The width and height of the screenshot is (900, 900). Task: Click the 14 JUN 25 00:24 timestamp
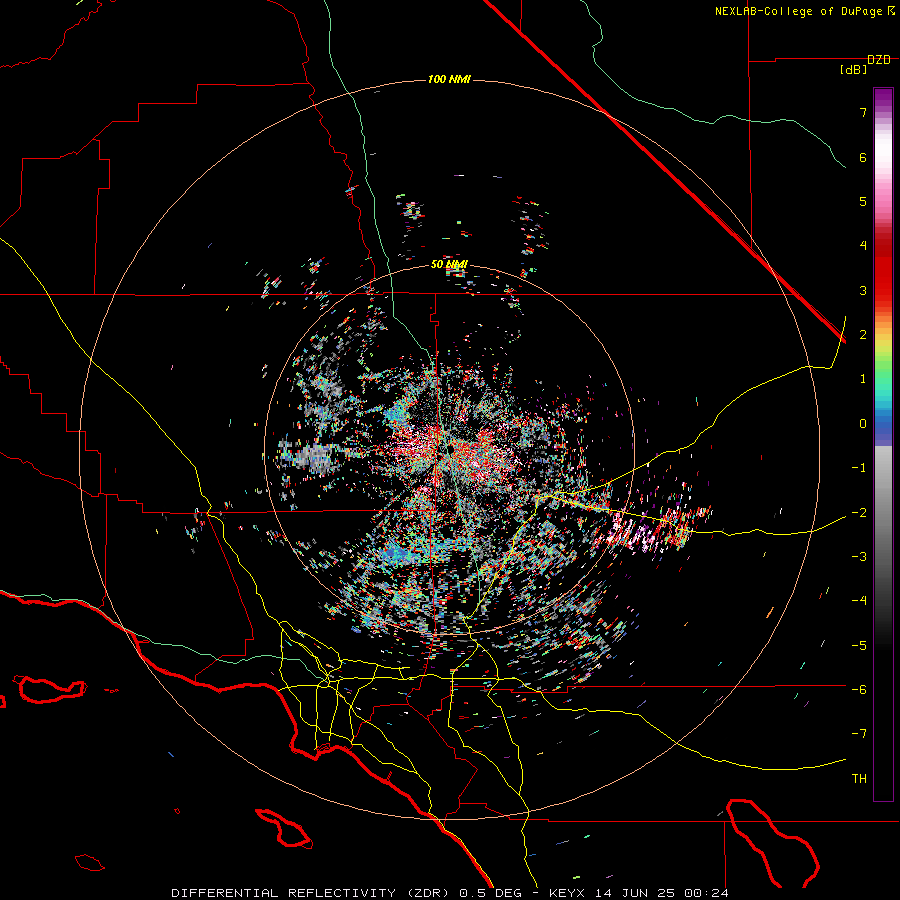point(661,893)
